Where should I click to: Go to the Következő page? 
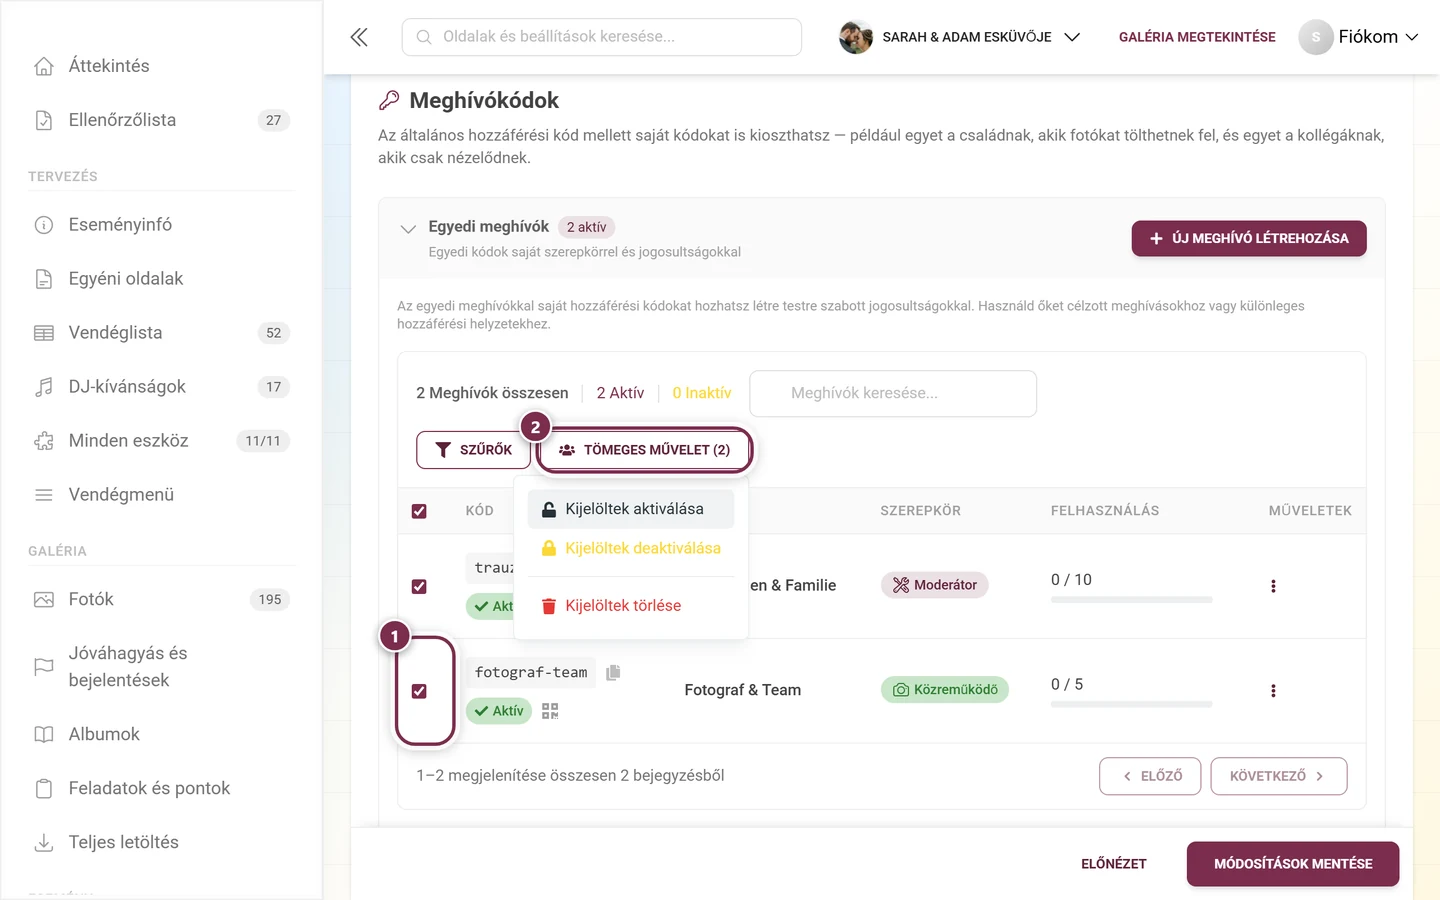(1279, 776)
